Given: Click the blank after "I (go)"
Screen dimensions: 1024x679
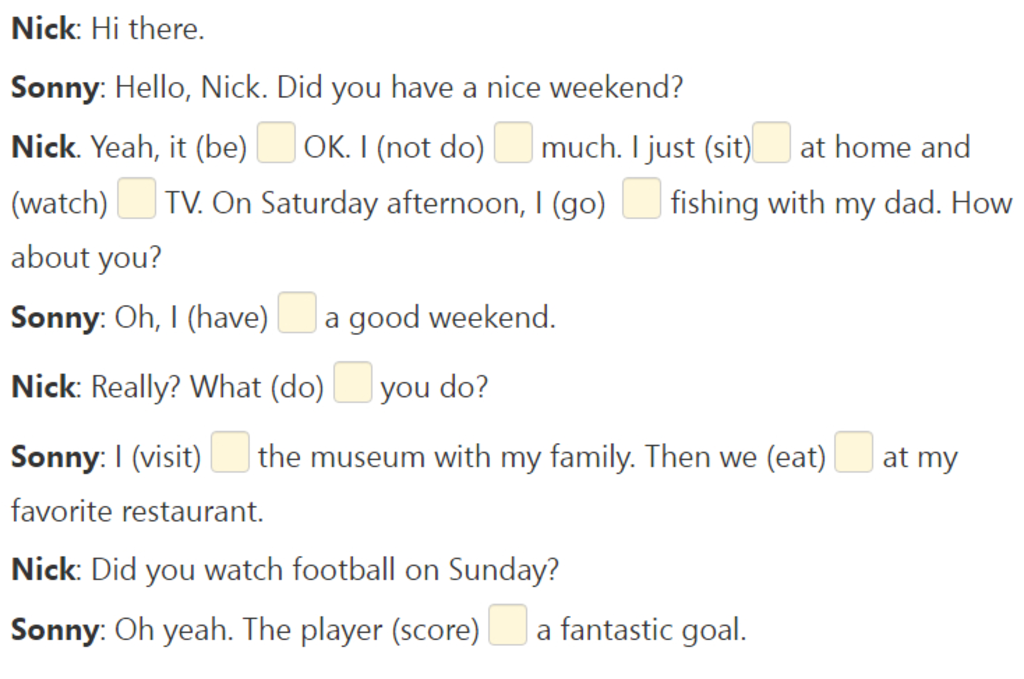Looking at the screenshot, I should pyautogui.click(x=641, y=198).
